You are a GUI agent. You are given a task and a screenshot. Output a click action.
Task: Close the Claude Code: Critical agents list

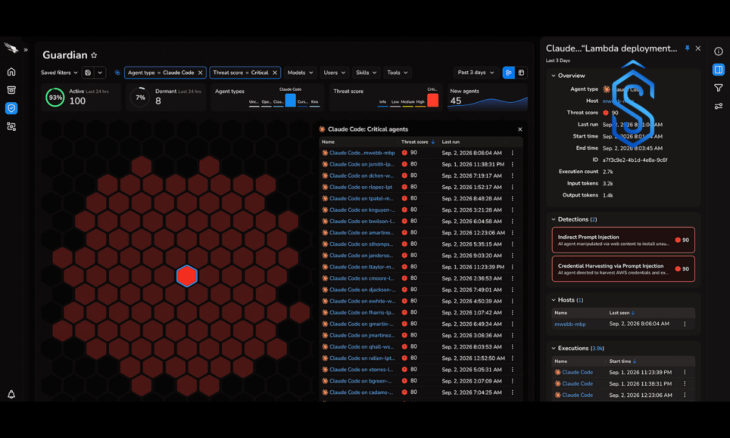click(x=520, y=129)
